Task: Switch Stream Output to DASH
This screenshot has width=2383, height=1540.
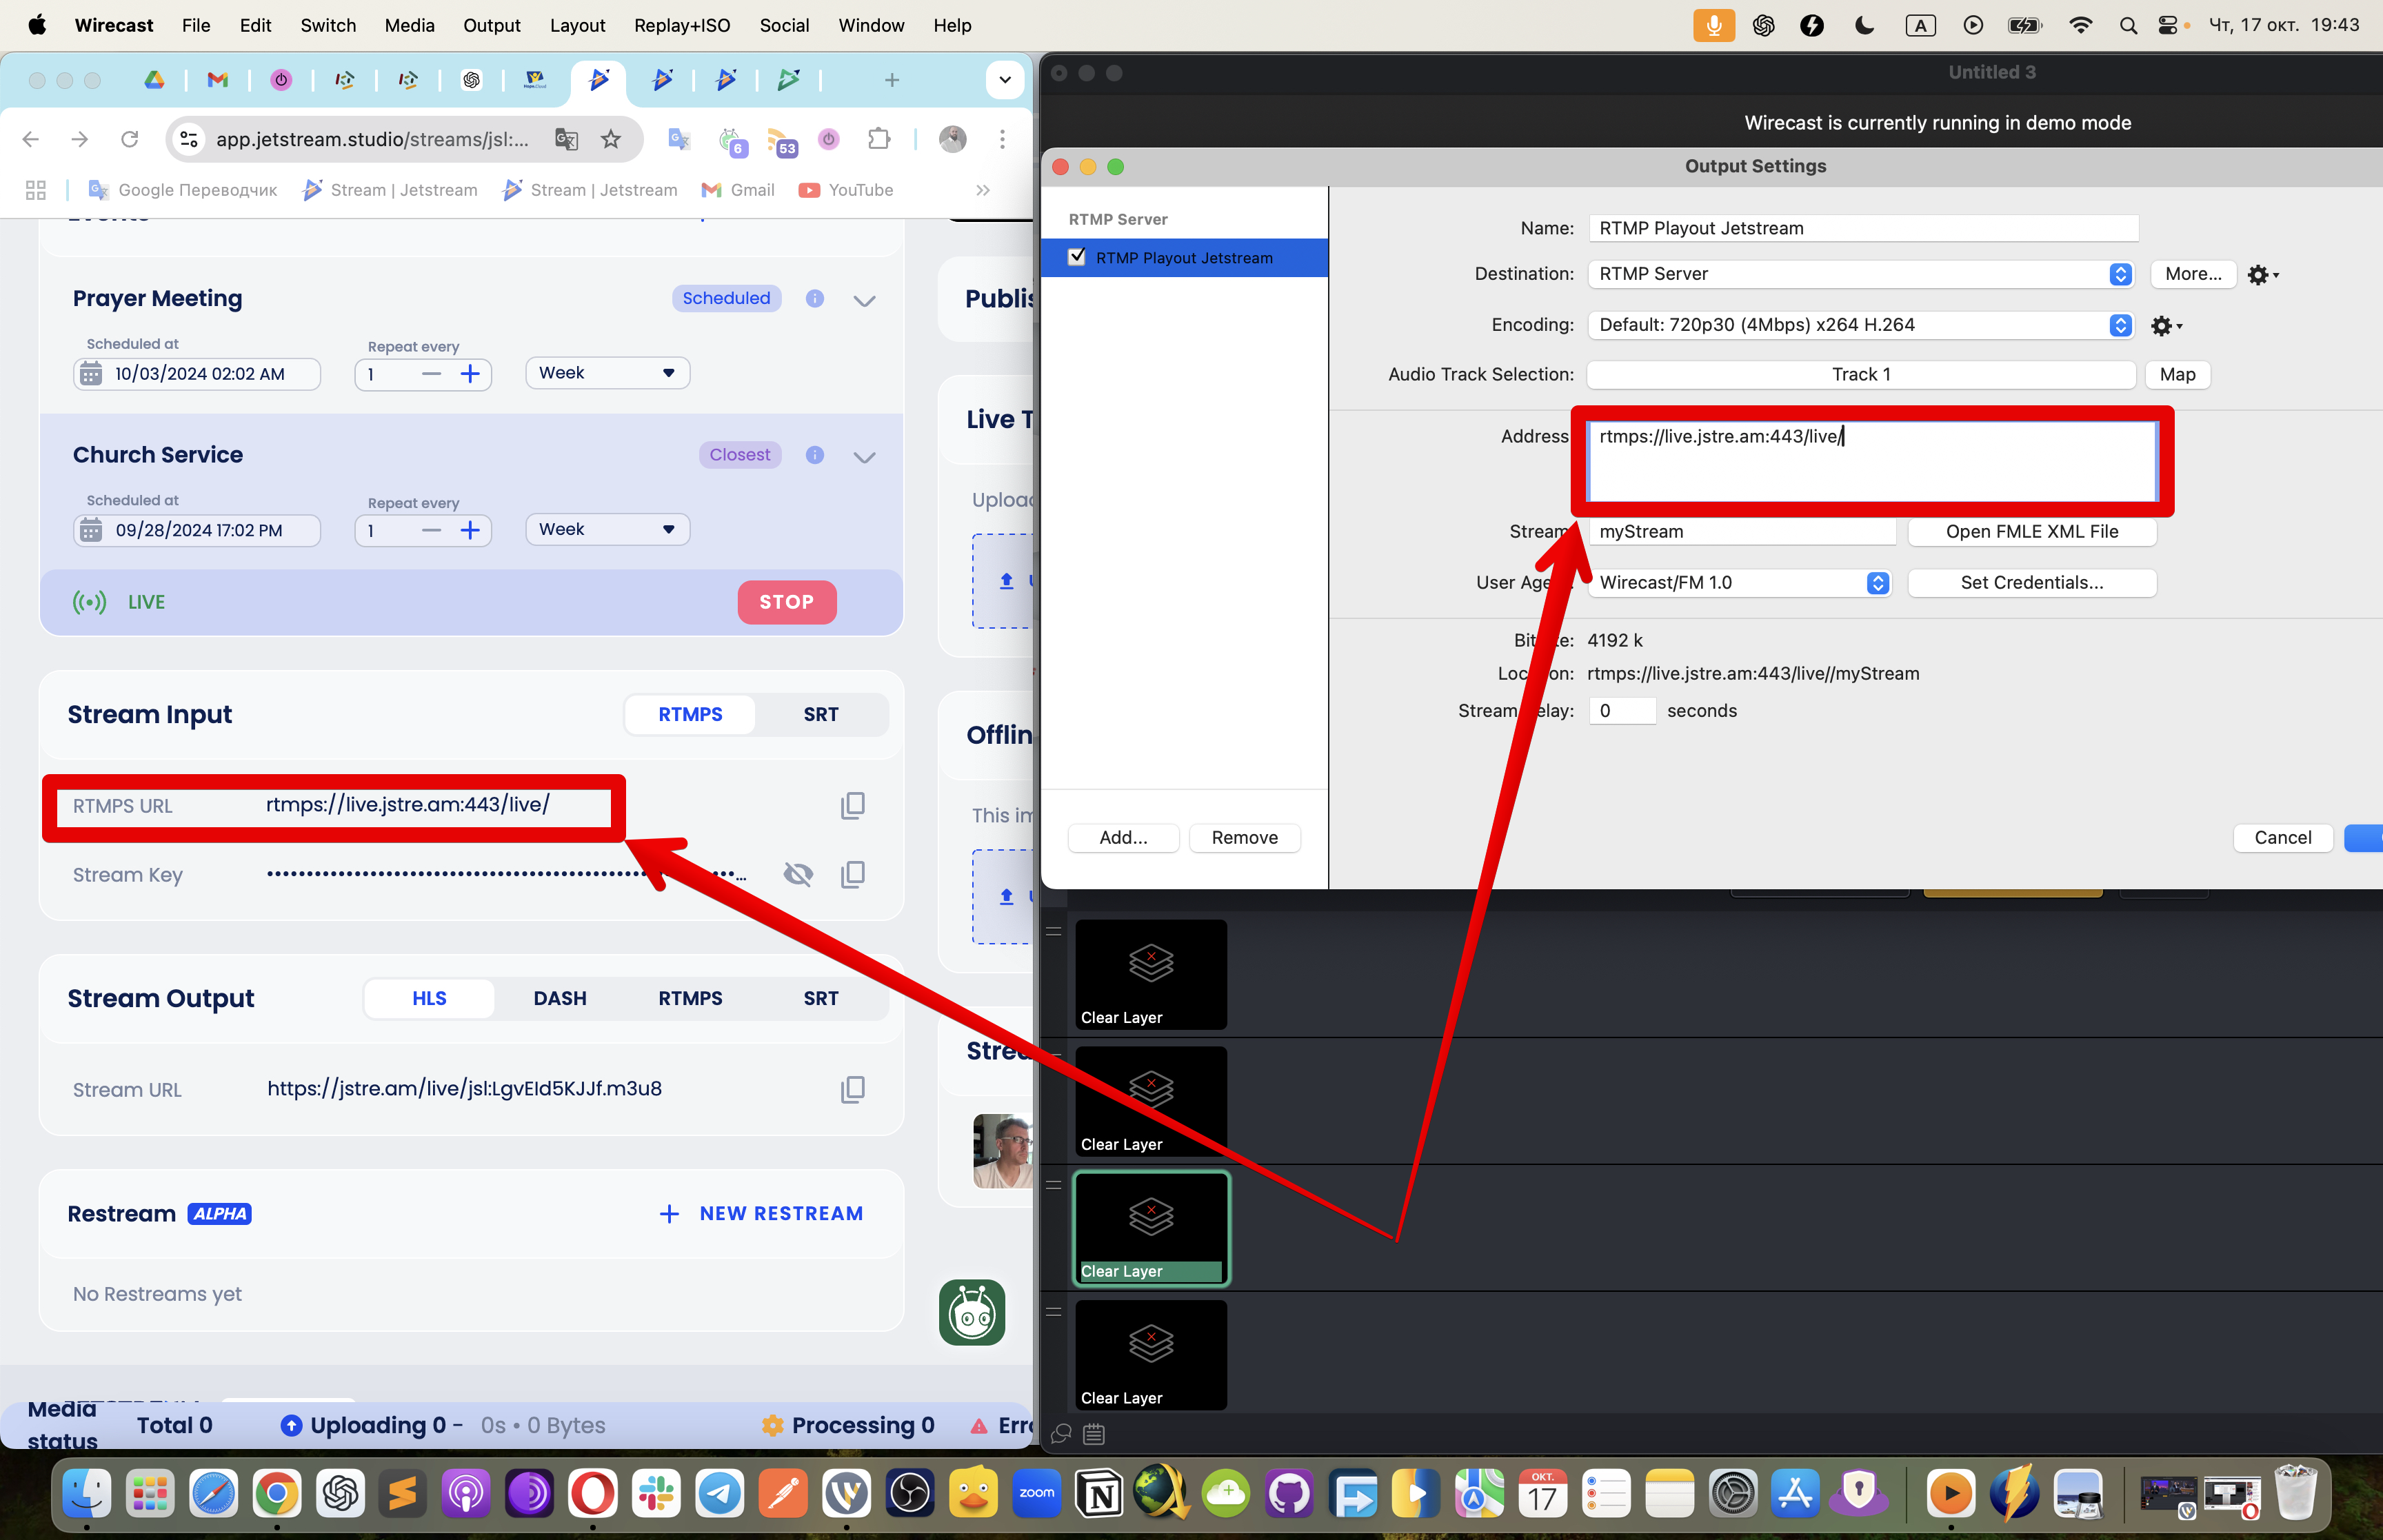Action: coord(560,998)
